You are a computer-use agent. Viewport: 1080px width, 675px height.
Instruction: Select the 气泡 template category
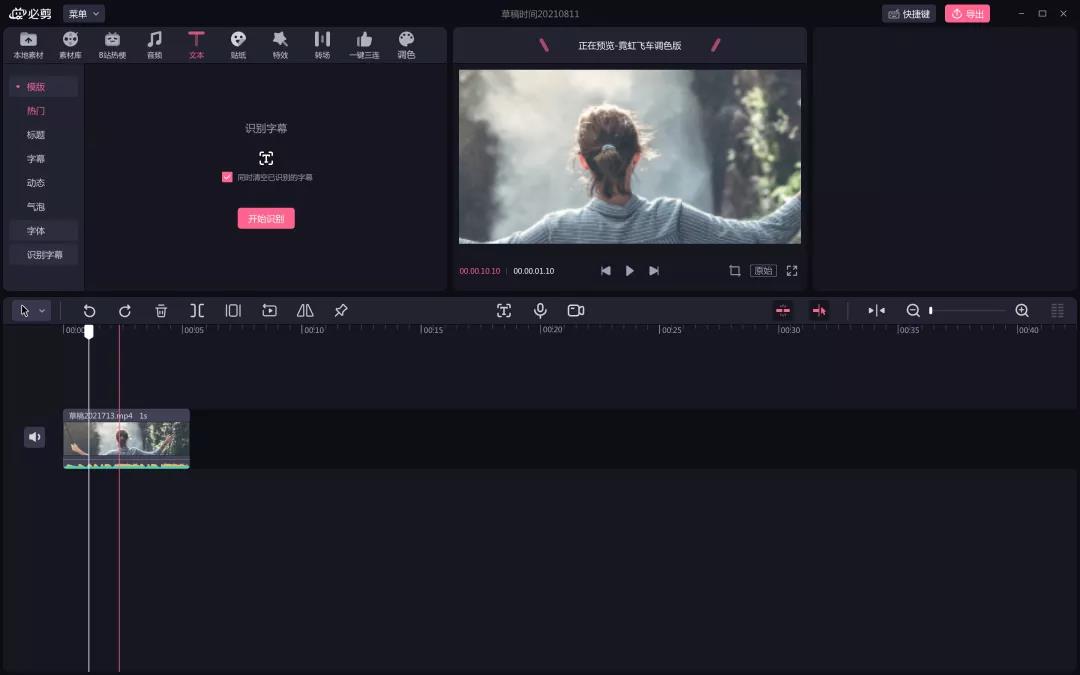[x=36, y=207]
